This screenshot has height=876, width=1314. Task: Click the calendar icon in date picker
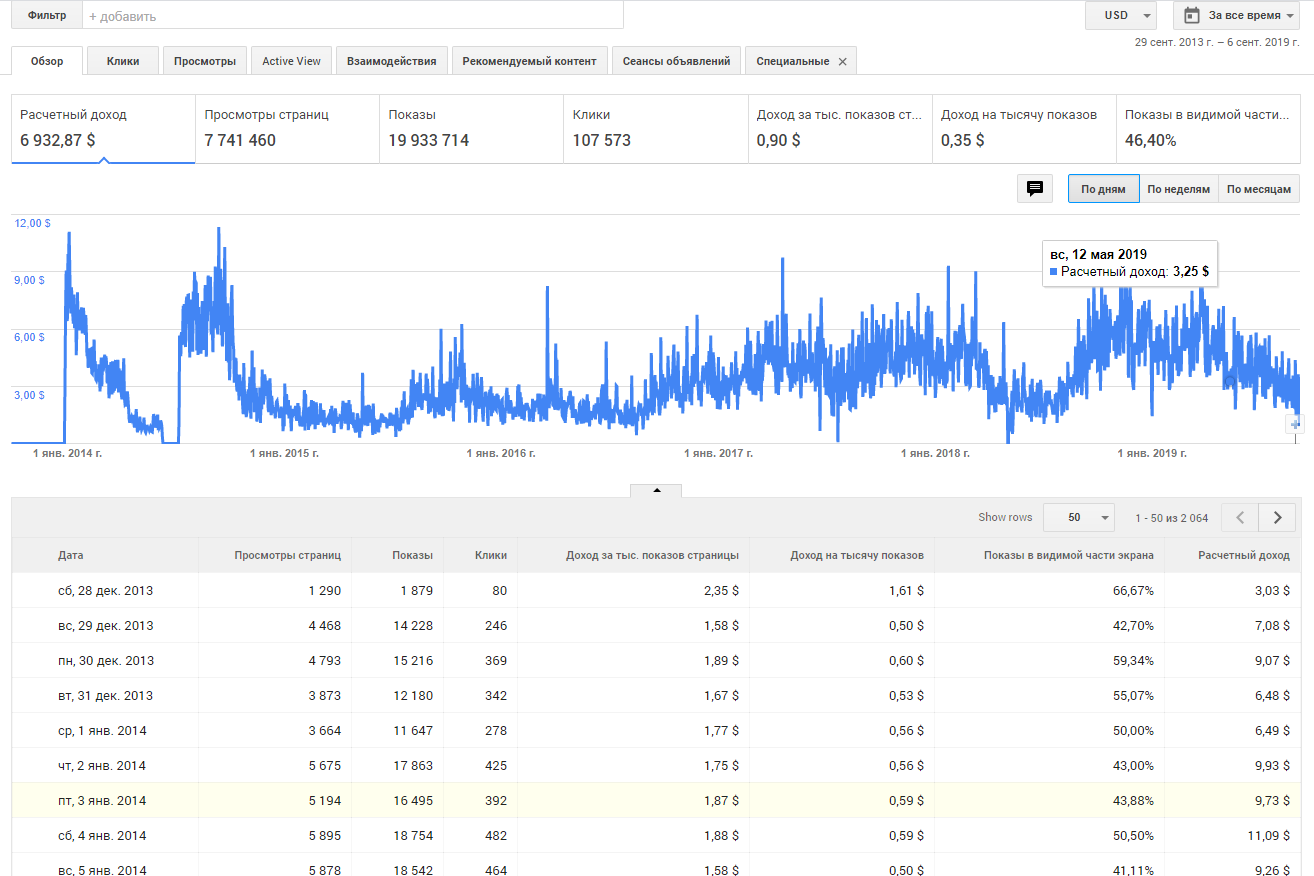[1192, 15]
